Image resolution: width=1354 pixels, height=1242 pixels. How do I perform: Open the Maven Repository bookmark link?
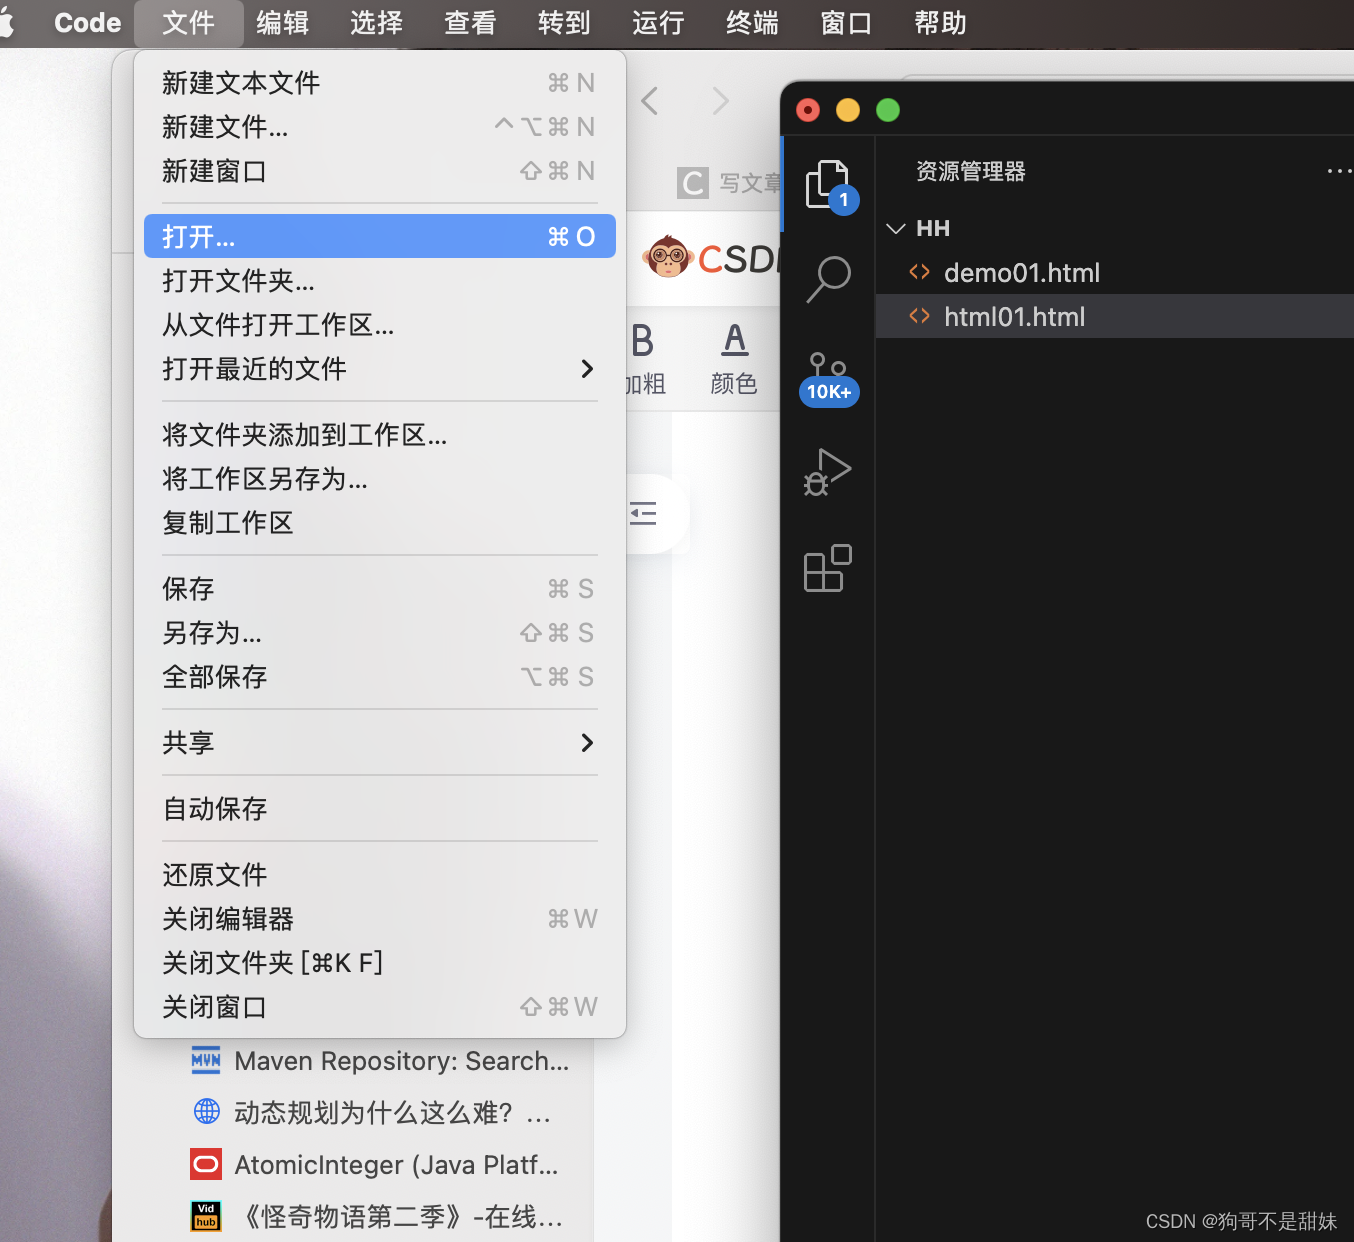click(x=399, y=1060)
